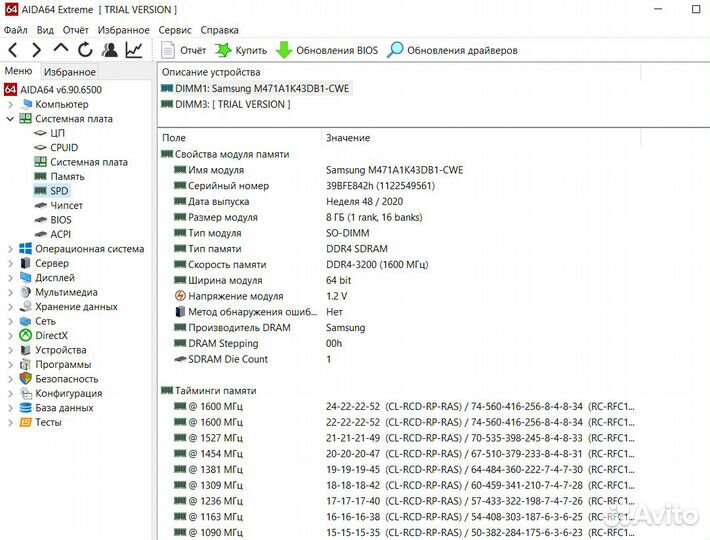The height and width of the screenshot is (540, 710).
Task: Select the Чипсет tree item
Action: 58,205
